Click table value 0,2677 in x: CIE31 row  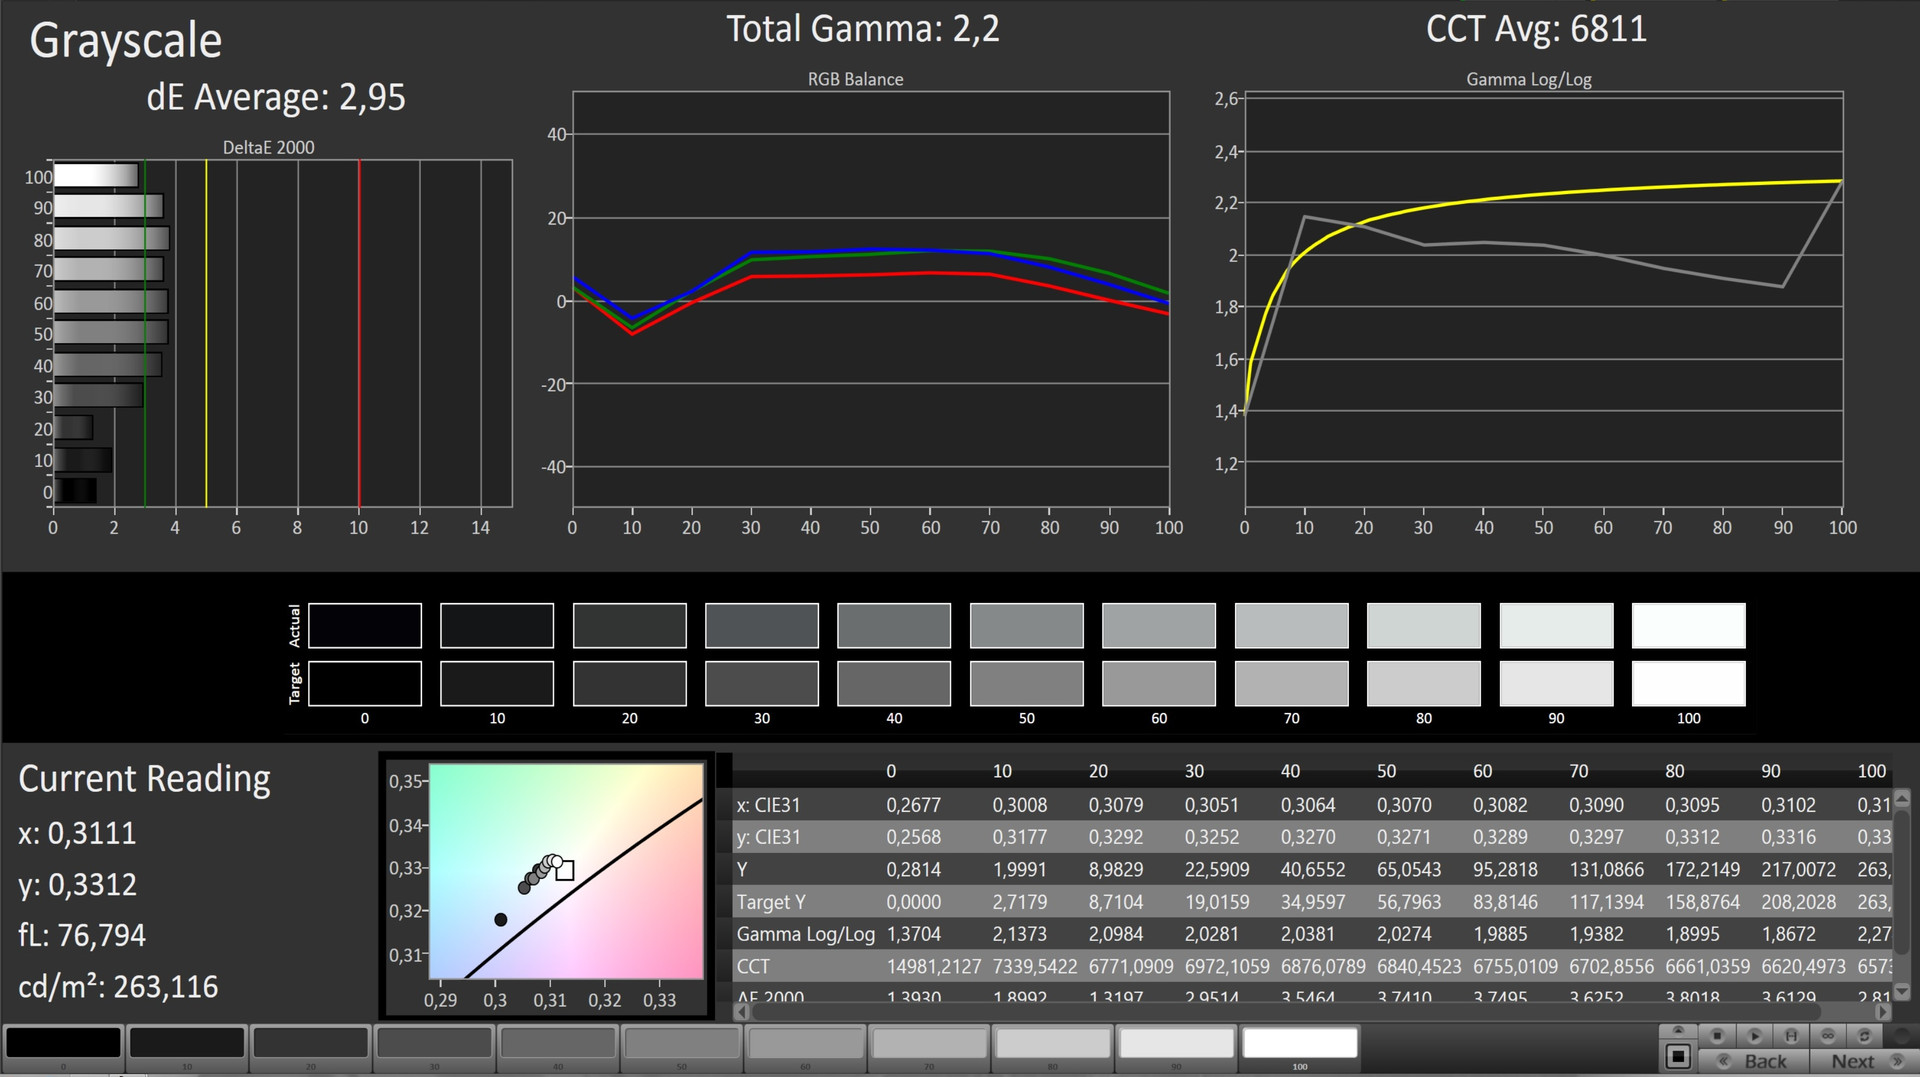click(x=914, y=805)
